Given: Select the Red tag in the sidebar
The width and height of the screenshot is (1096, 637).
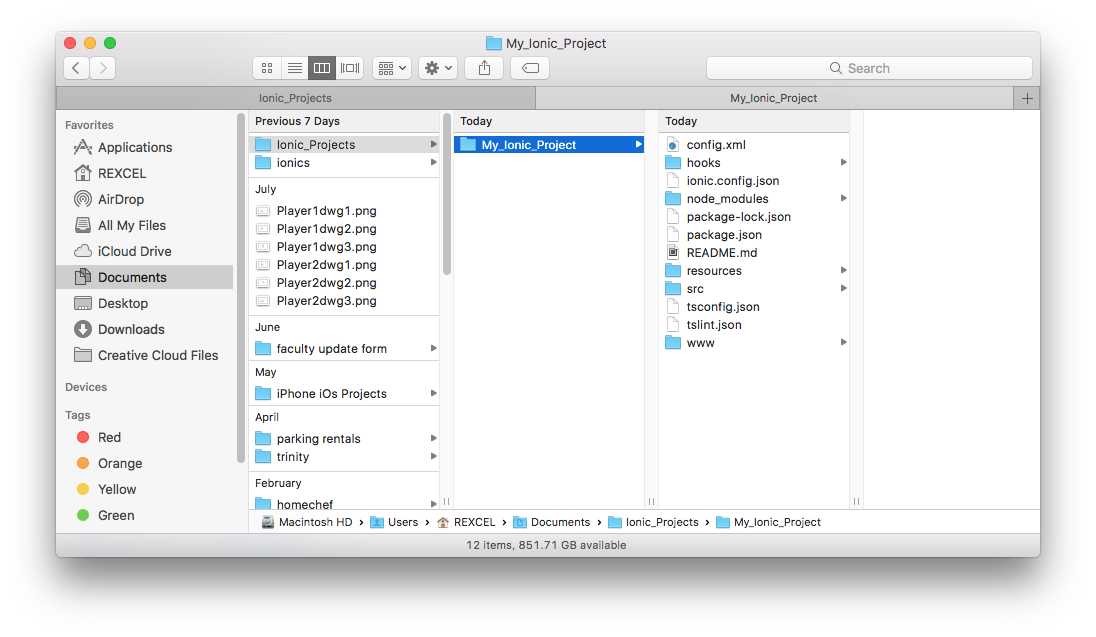Looking at the screenshot, I should point(108,437).
